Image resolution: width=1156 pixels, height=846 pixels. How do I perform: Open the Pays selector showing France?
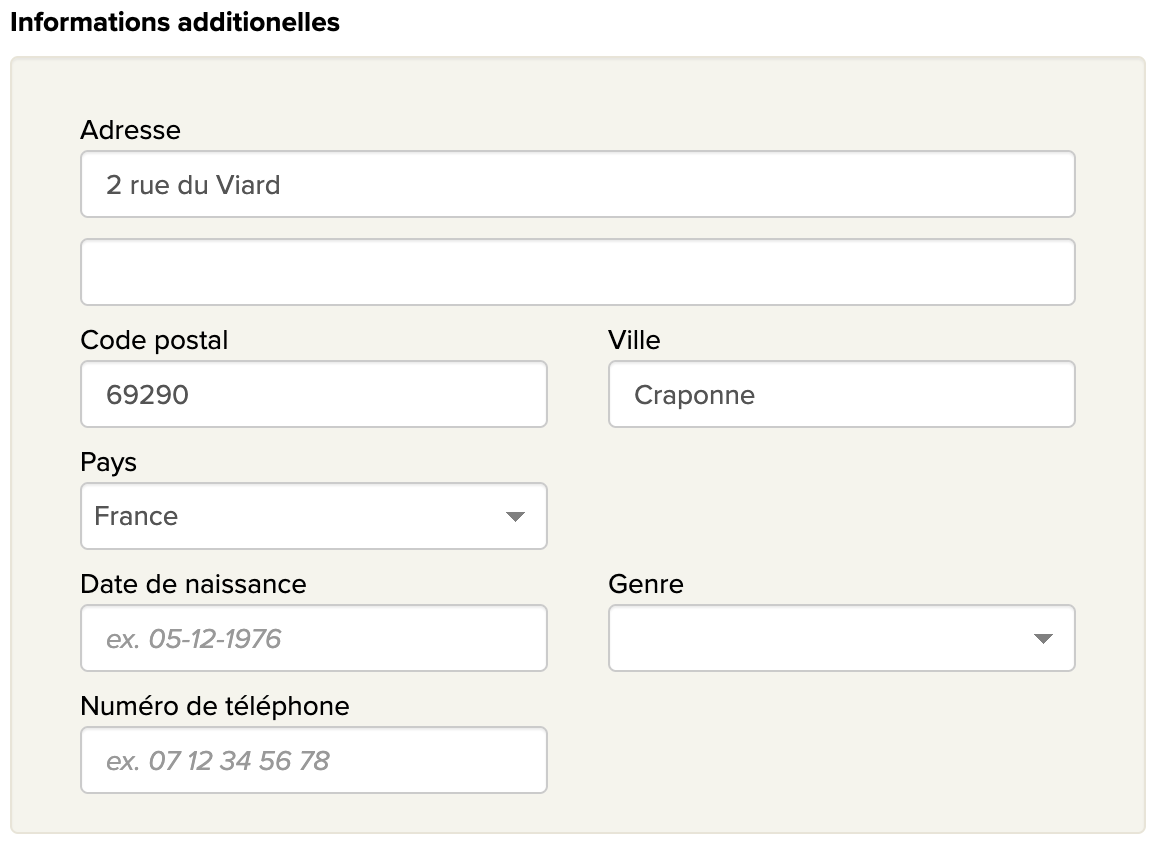coord(313,516)
